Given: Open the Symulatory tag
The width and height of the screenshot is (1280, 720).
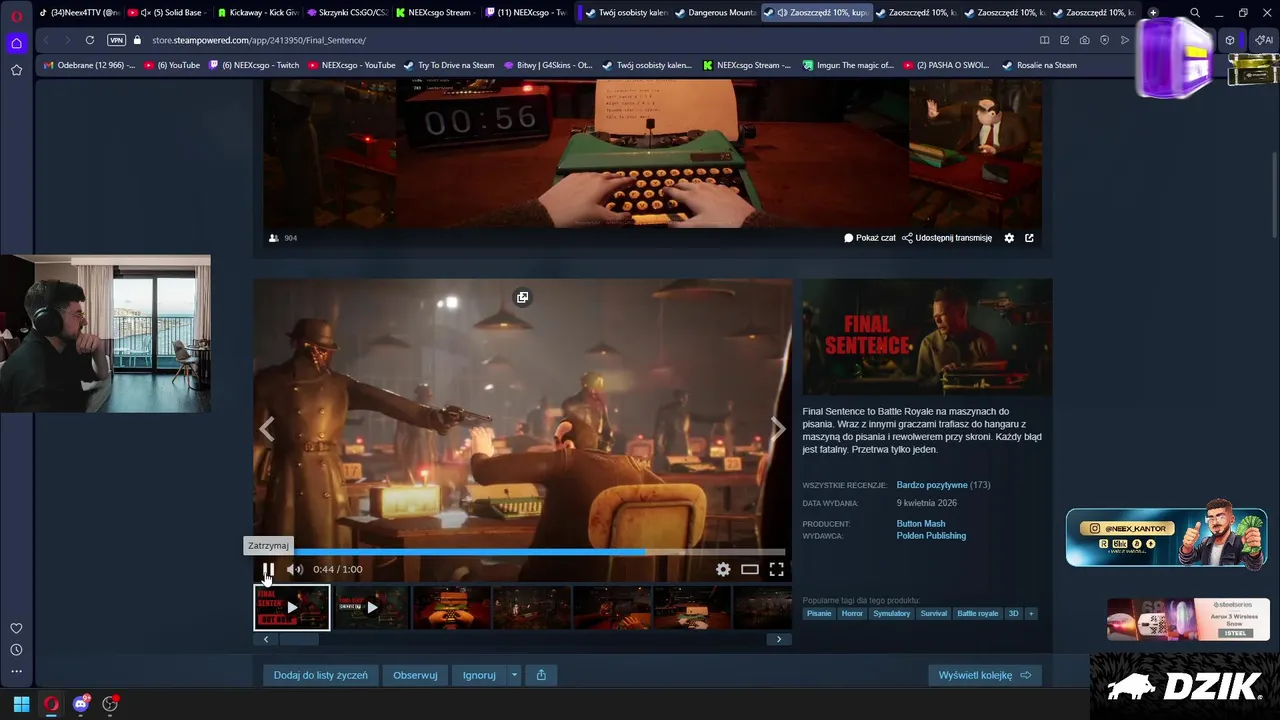Looking at the screenshot, I should [892, 613].
